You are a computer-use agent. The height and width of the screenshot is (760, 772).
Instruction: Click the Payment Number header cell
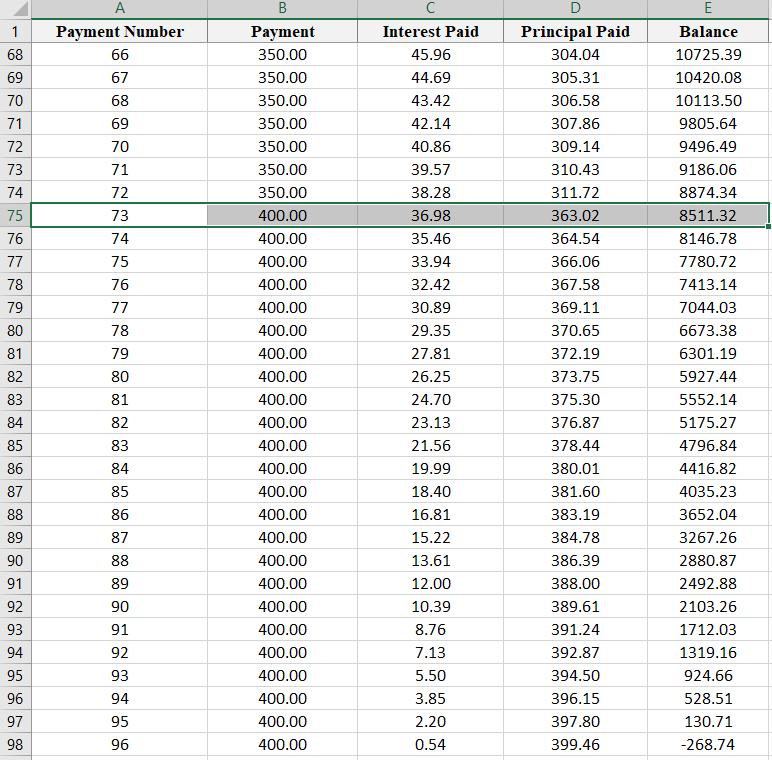click(120, 31)
